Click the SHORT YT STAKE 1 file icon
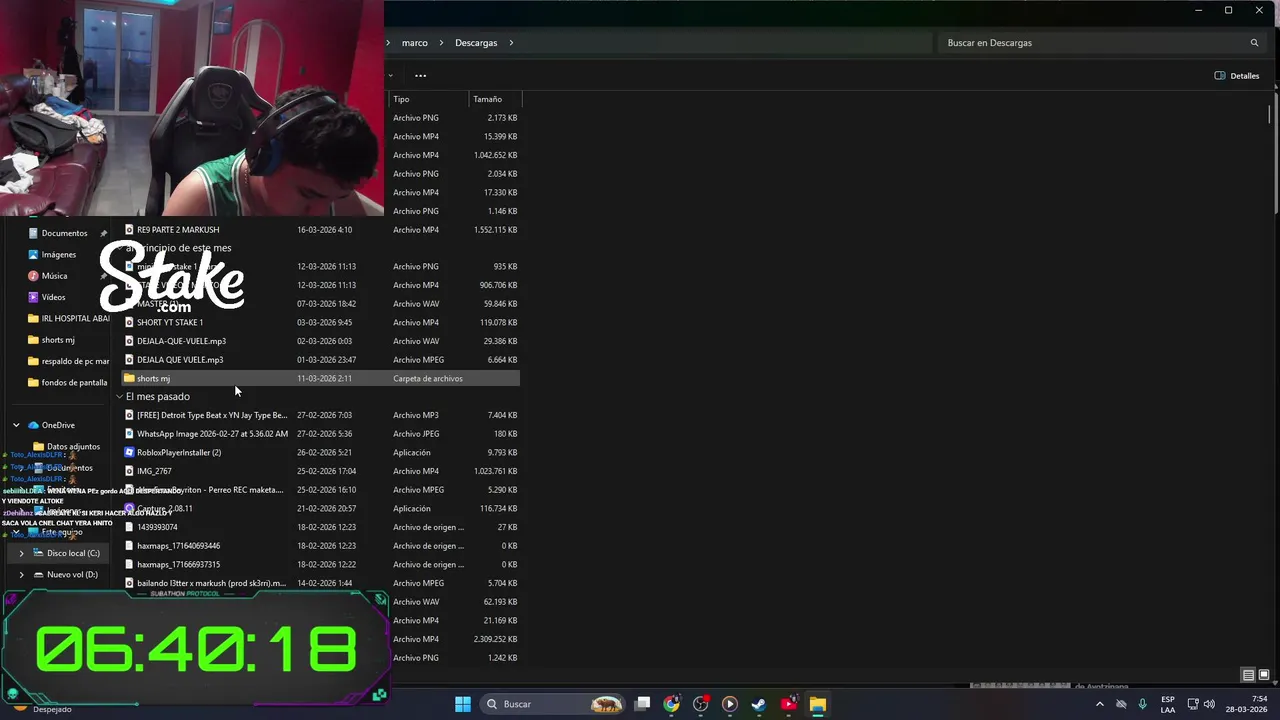The width and height of the screenshot is (1280, 720). (x=129, y=322)
